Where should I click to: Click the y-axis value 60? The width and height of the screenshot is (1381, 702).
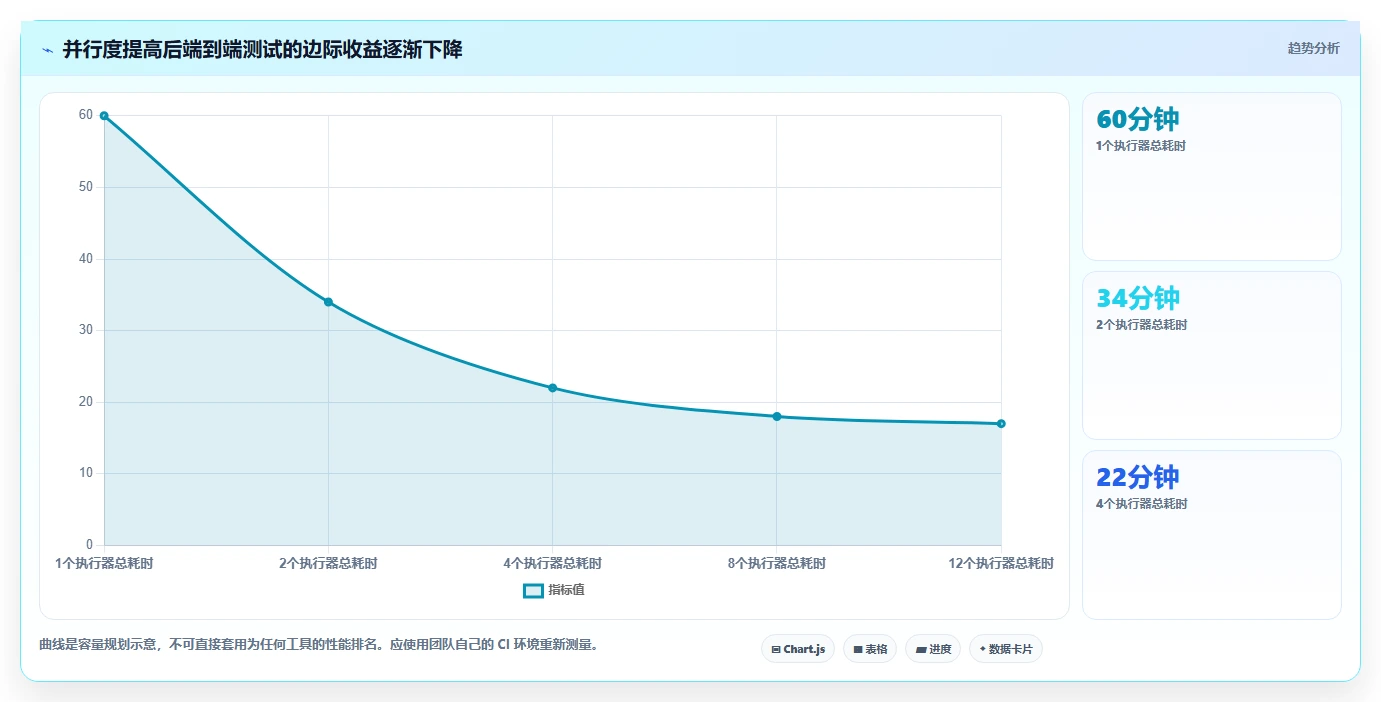(86, 115)
